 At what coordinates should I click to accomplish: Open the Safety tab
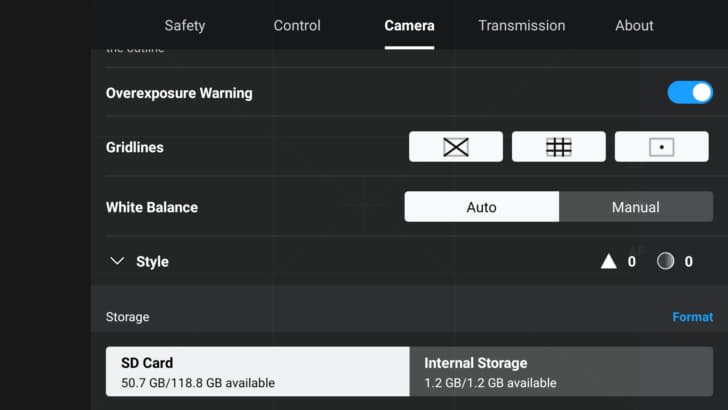[x=185, y=26]
